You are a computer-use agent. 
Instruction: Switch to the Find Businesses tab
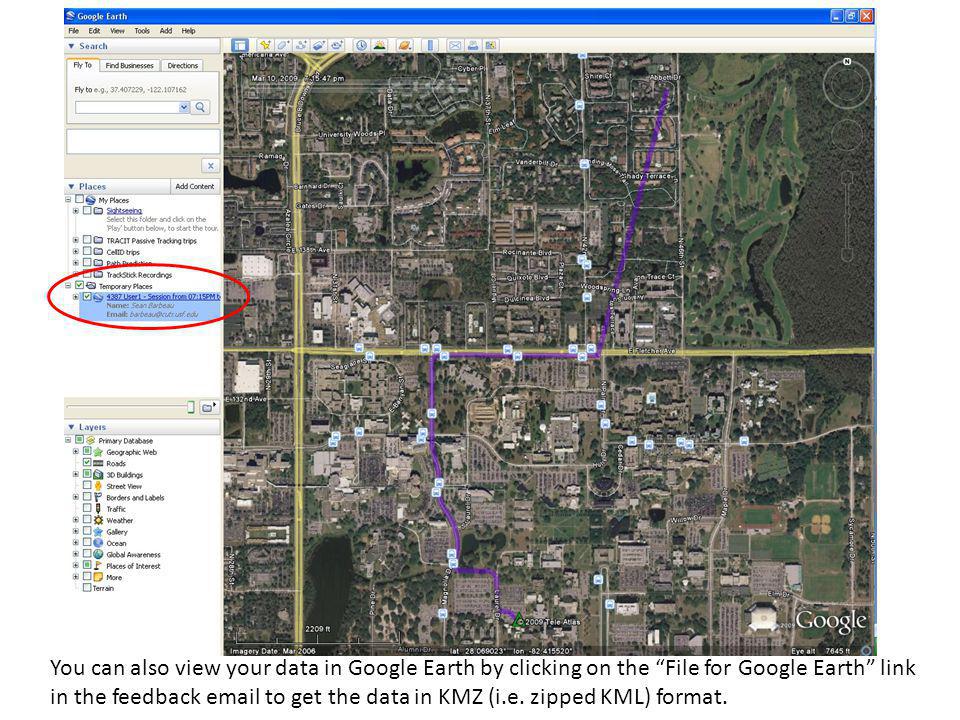129,66
